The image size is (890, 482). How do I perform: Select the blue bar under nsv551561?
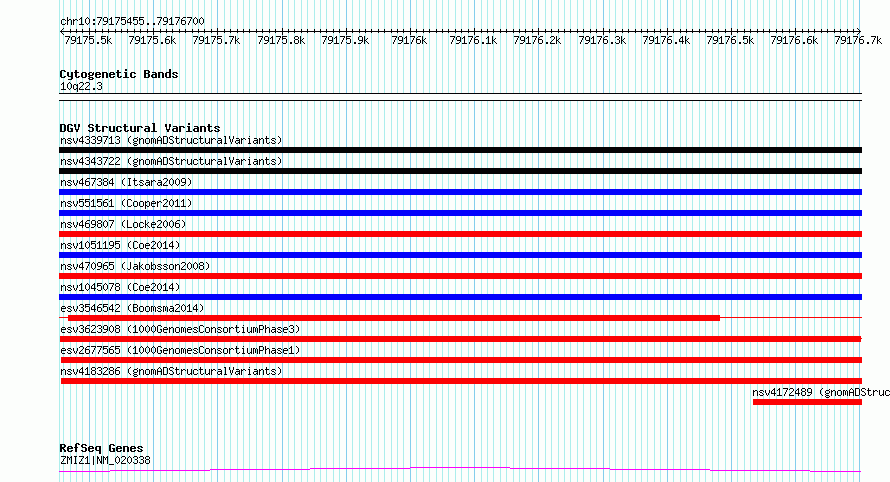point(460,213)
